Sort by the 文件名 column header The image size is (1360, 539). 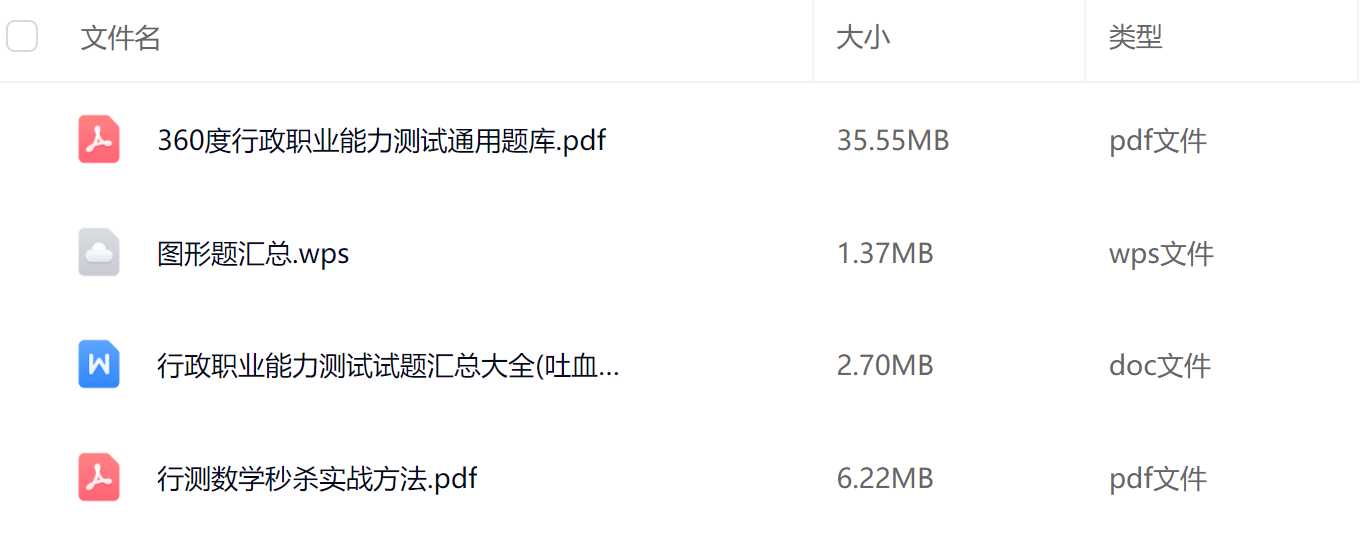(121, 38)
